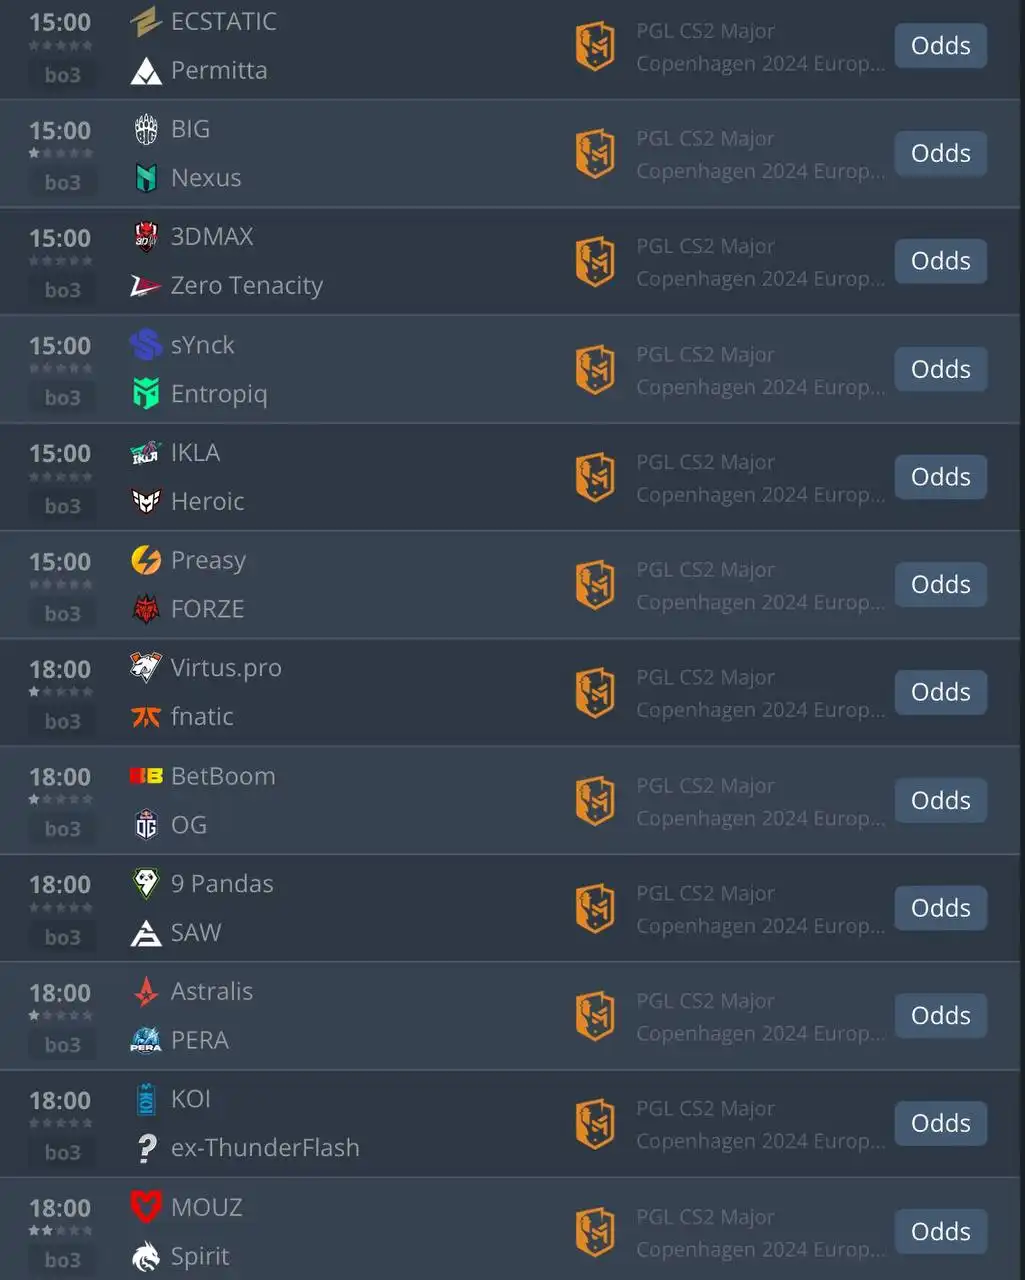
Task: Select the BetBoom team name
Action: point(223,776)
